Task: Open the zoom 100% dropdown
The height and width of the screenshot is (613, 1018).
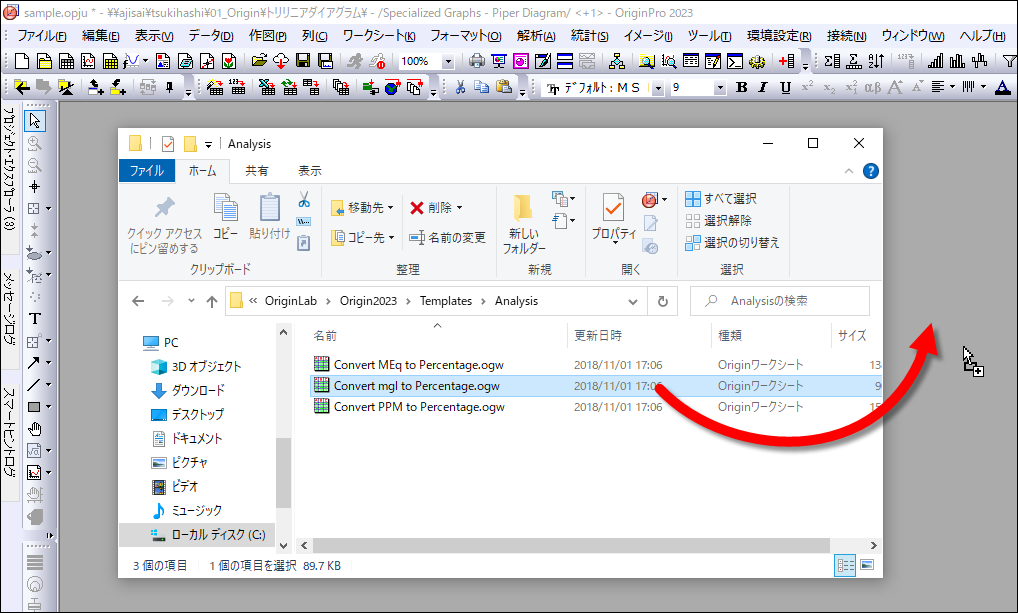Action: tap(447, 62)
